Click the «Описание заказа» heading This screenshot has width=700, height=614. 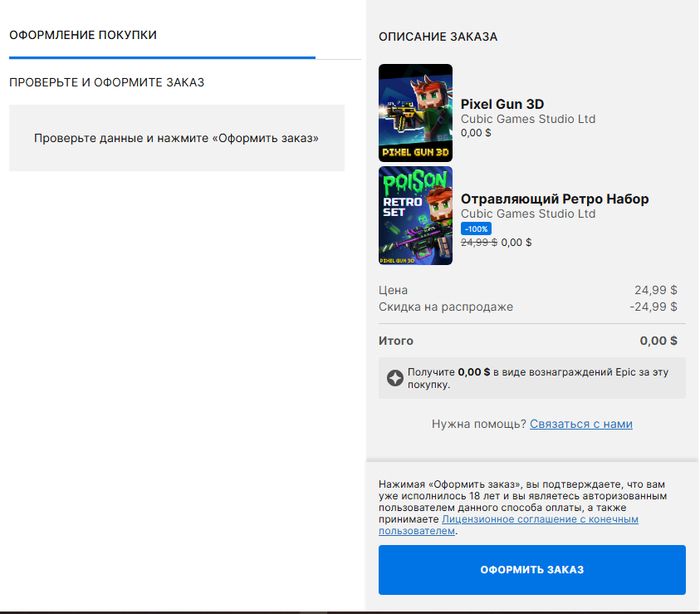click(x=438, y=37)
